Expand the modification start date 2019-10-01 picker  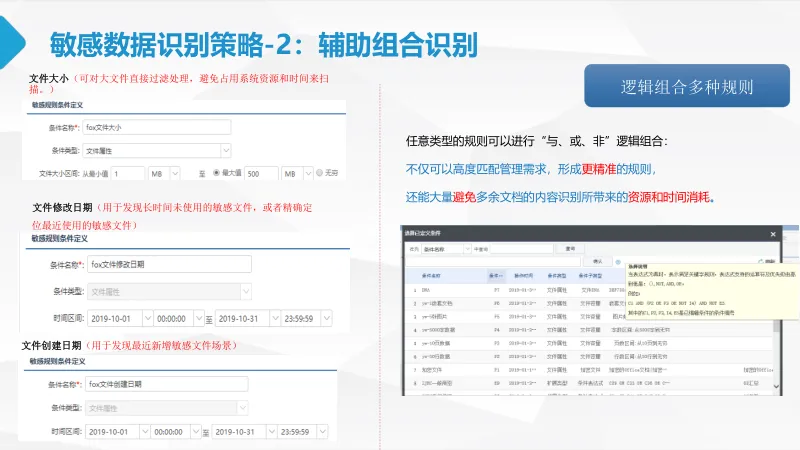tap(147, 318)
